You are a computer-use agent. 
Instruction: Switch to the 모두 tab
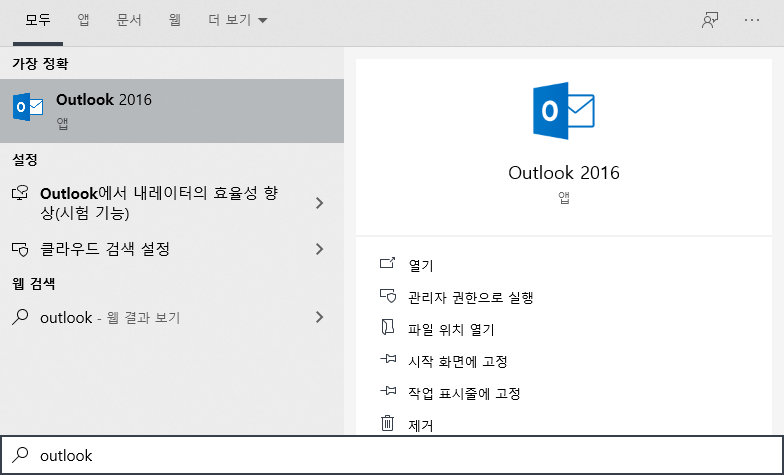(38, 20)
